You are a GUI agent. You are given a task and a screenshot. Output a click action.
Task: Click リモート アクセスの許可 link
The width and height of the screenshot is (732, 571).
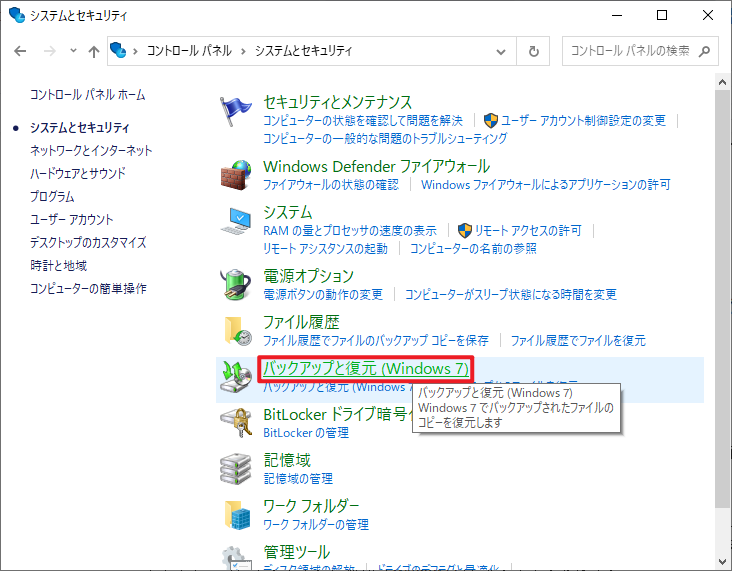[x=528, y=231]
